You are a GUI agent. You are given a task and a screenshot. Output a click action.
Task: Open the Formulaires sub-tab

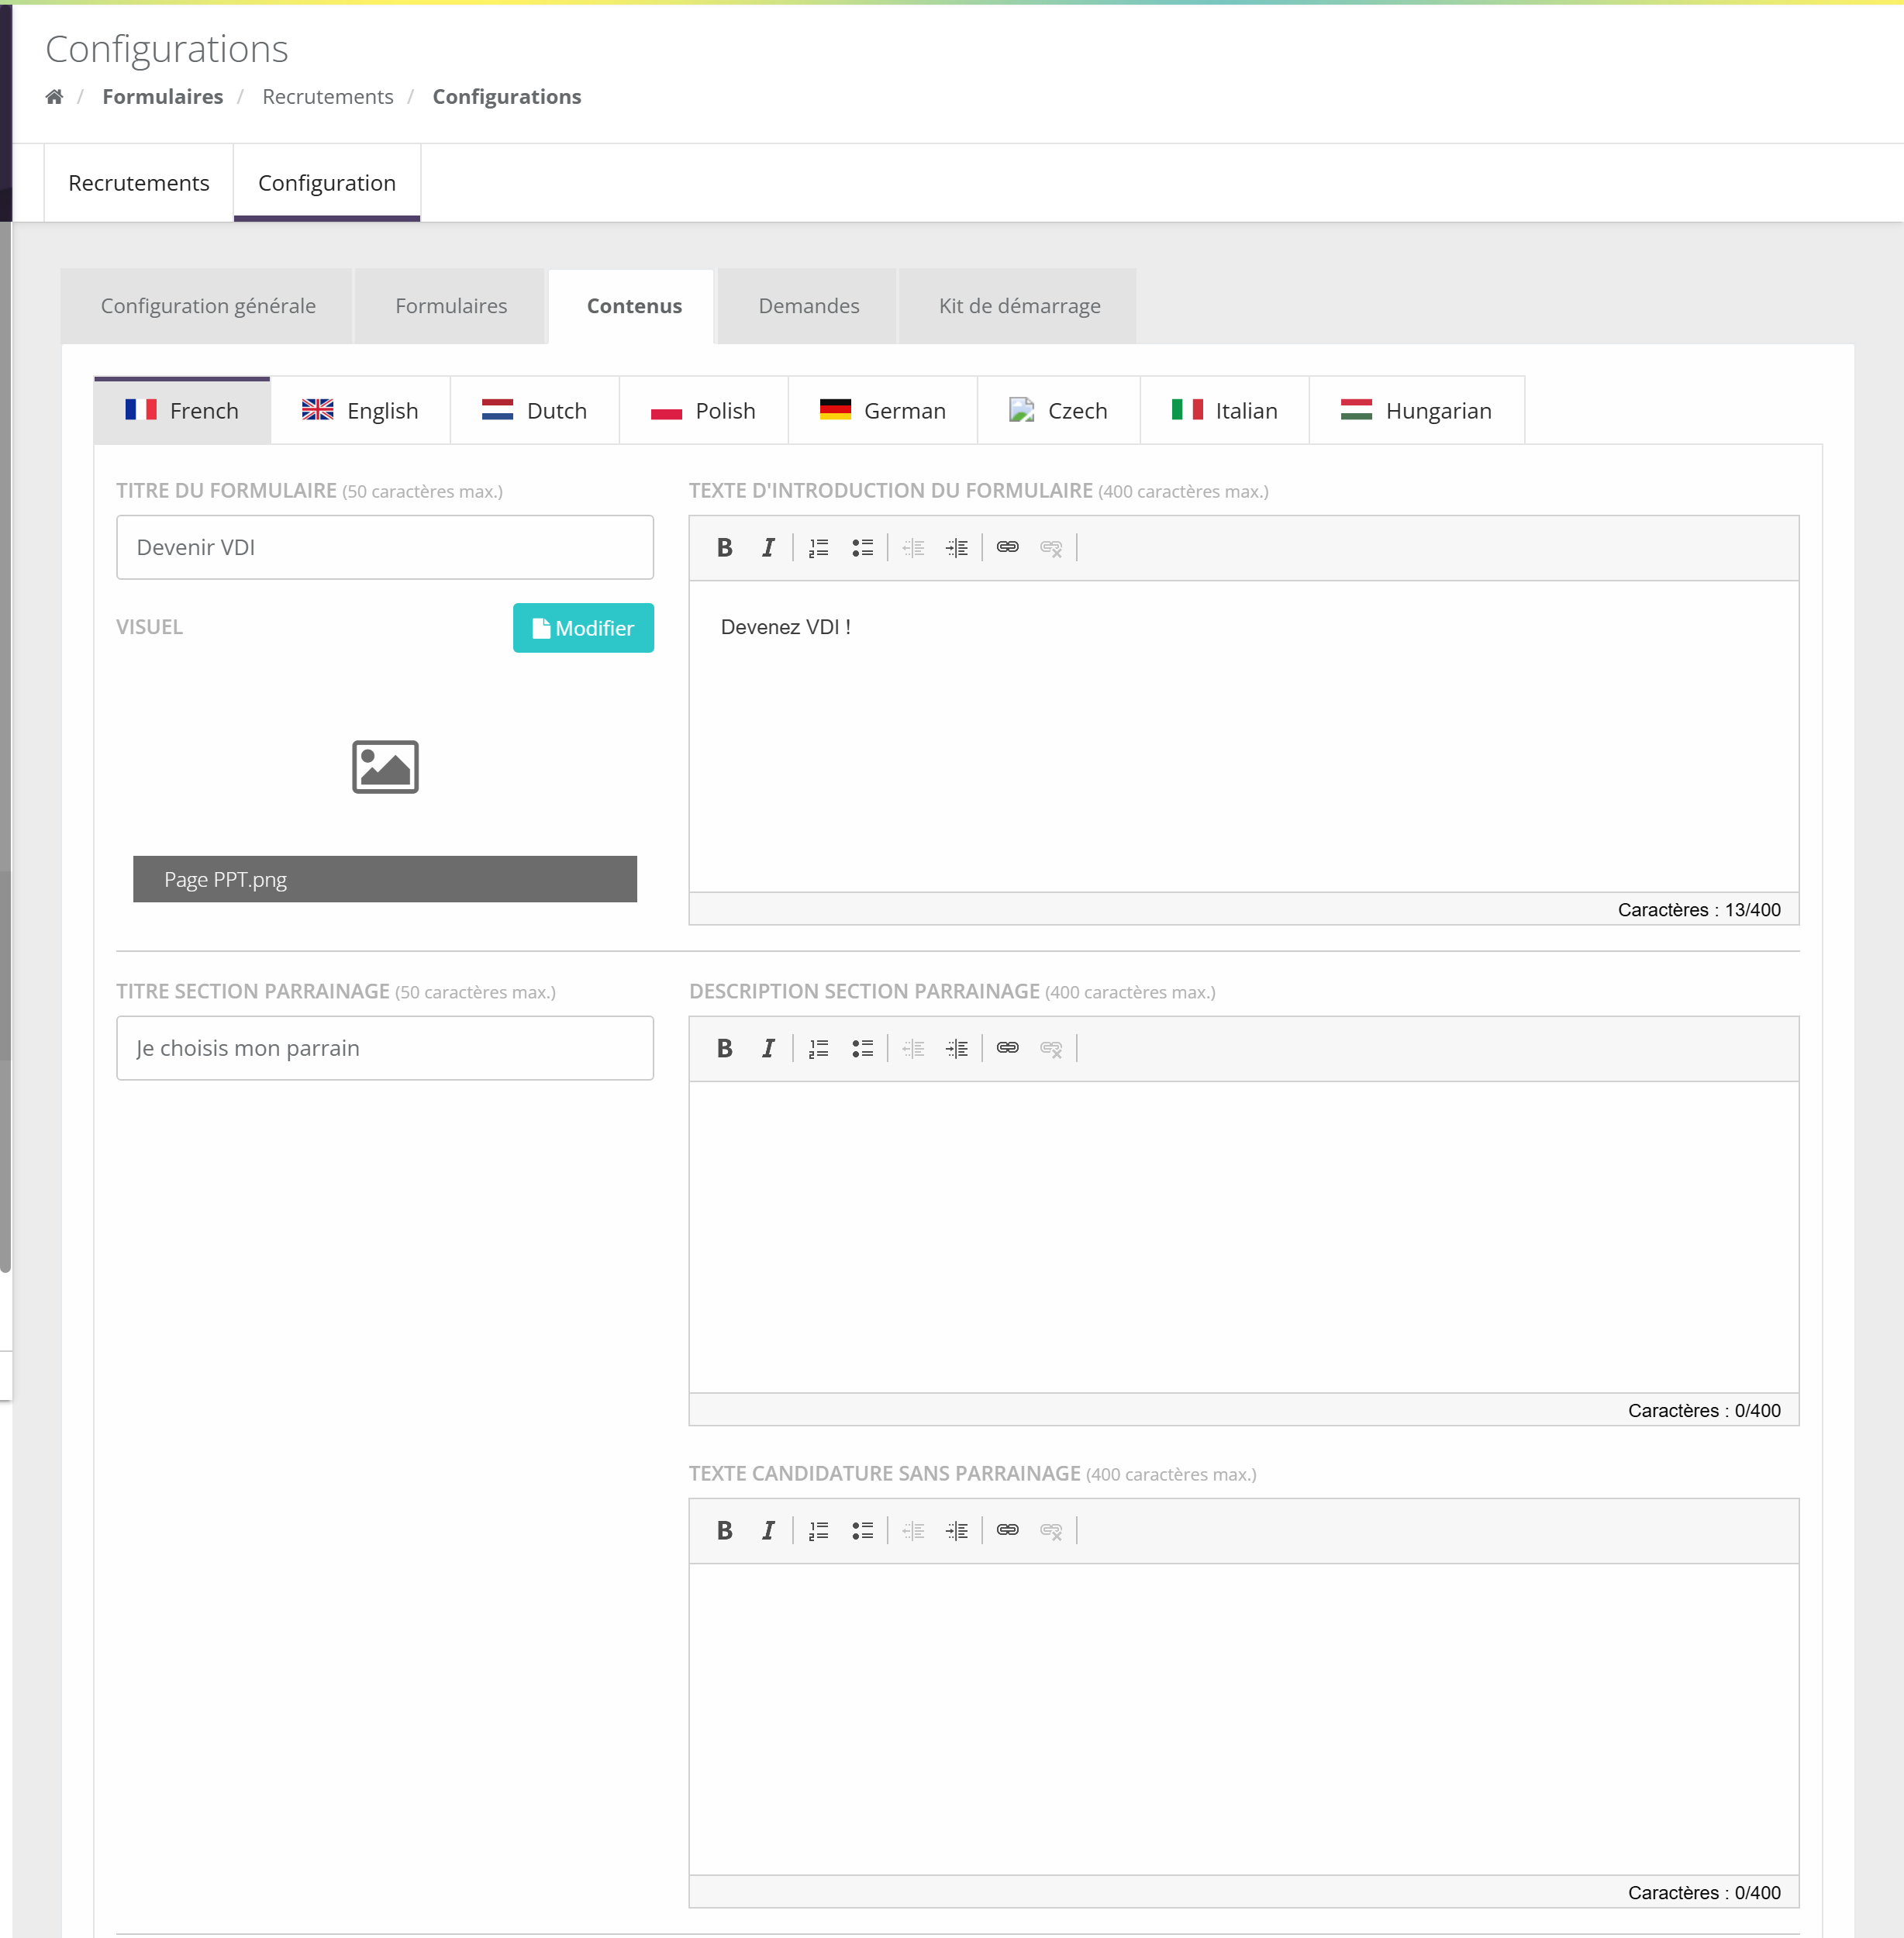click(x=451, y=306)
